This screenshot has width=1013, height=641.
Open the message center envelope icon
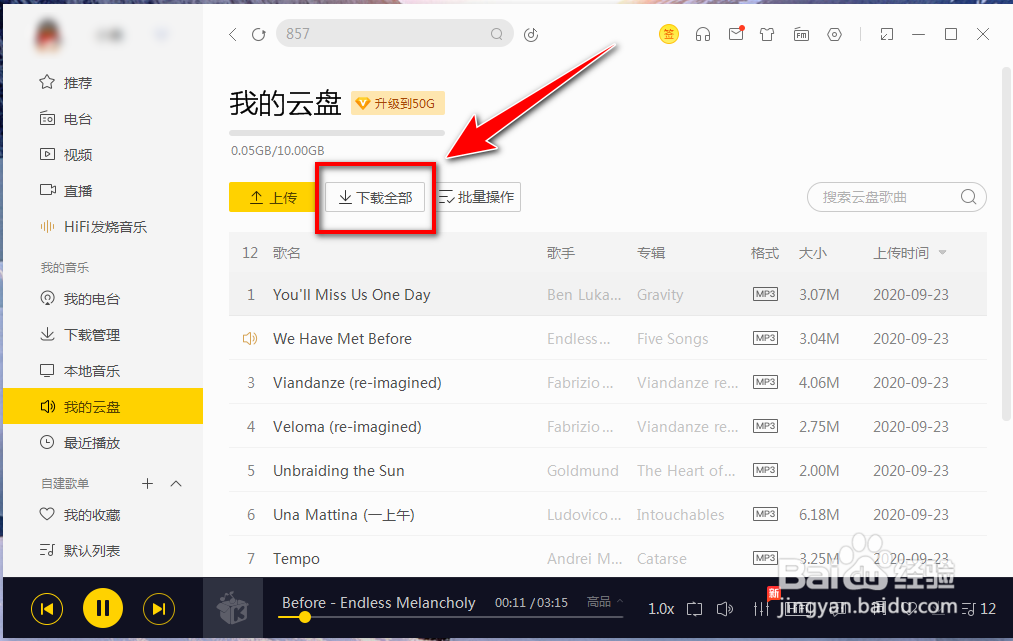coord(736,33)
